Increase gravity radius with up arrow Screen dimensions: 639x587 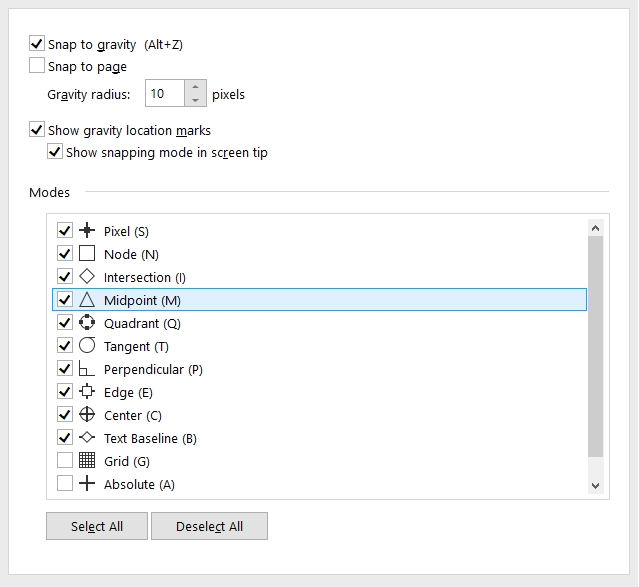coord(195,88)
